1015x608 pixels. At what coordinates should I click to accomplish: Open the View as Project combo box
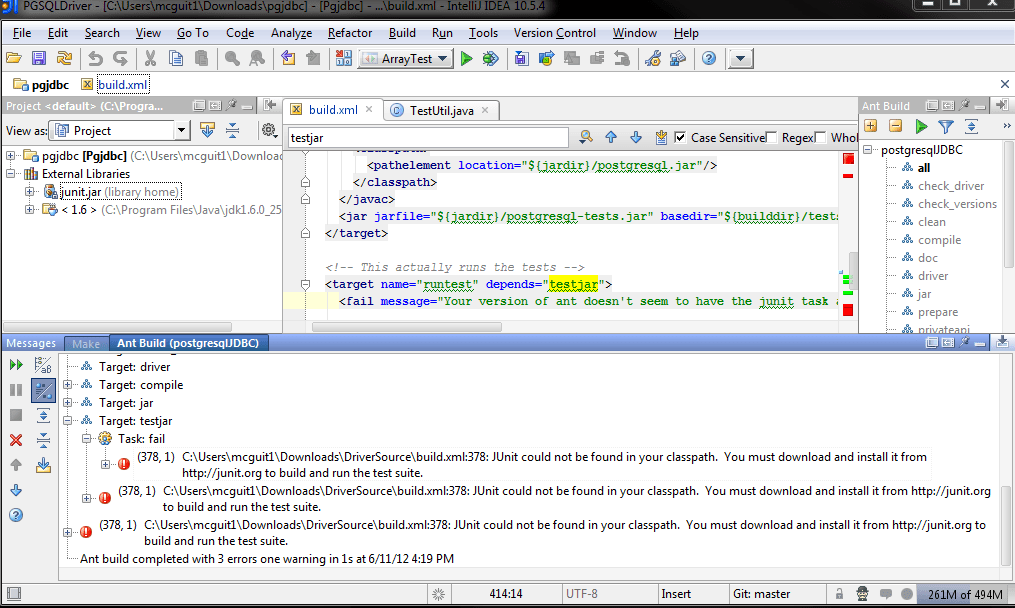(x=118, y=130)
